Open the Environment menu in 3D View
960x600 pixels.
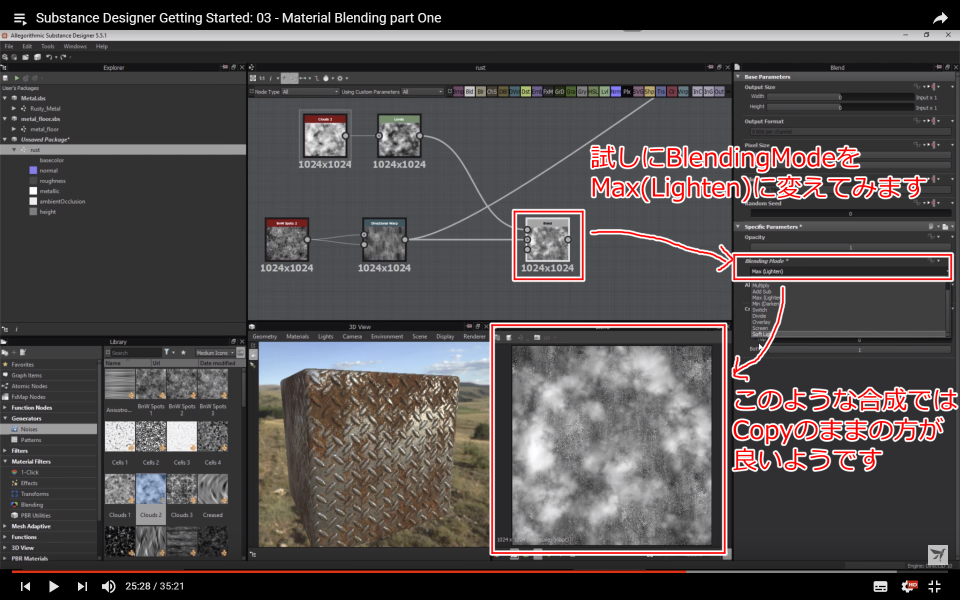pyautogui.click(x=386, y=336)
